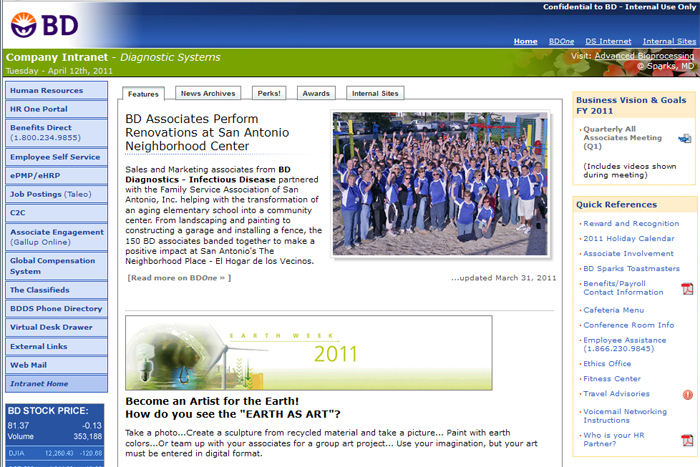Click the Business Vision & Goals FY 2011 heading
This screenshot has width=700, height=467.
631,105
